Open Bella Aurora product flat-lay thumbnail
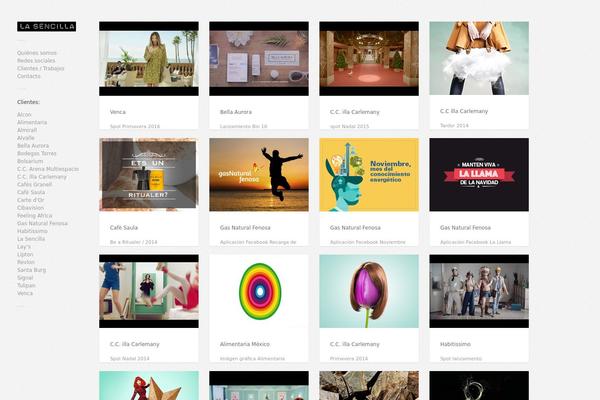Image resolution: width=600 pixels, height=400 pixels. tap(259, 59)
